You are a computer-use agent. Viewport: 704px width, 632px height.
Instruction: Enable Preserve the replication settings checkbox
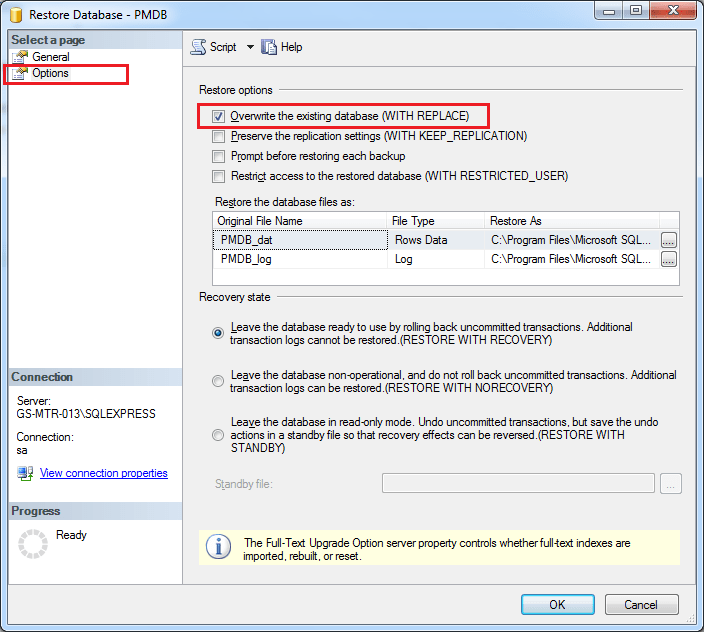click(x=218, y=136)
